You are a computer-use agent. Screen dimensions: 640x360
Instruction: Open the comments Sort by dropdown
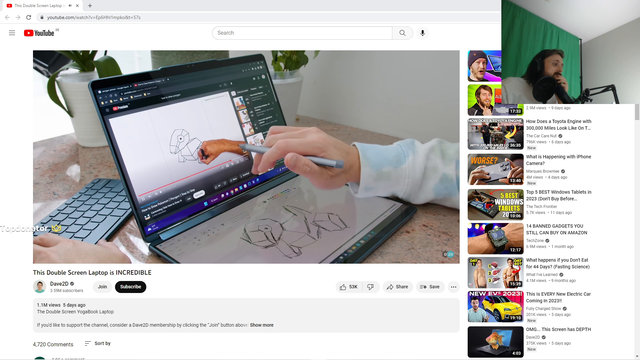98,344
